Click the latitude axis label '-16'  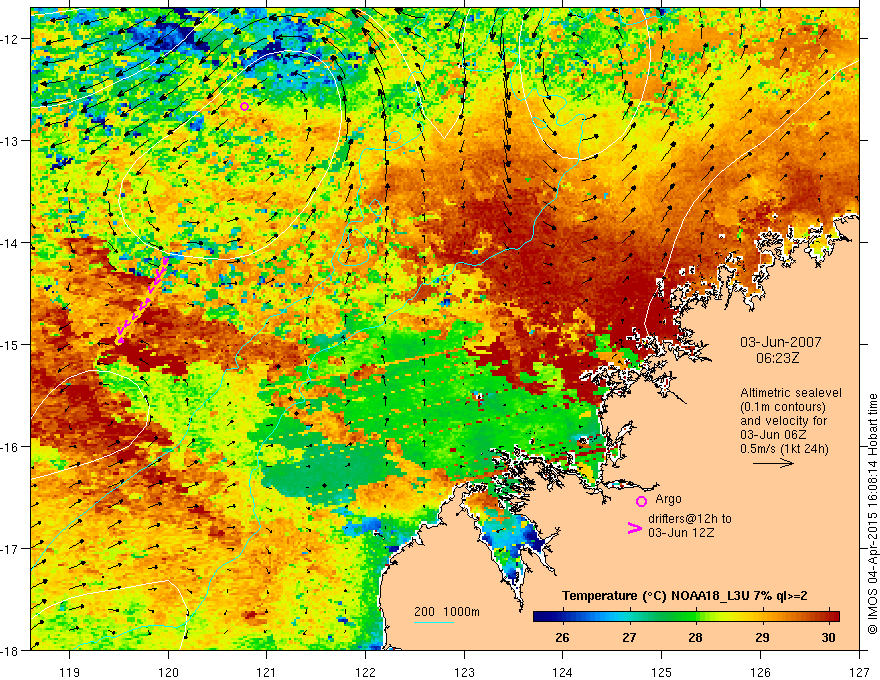tap(11, 447)
